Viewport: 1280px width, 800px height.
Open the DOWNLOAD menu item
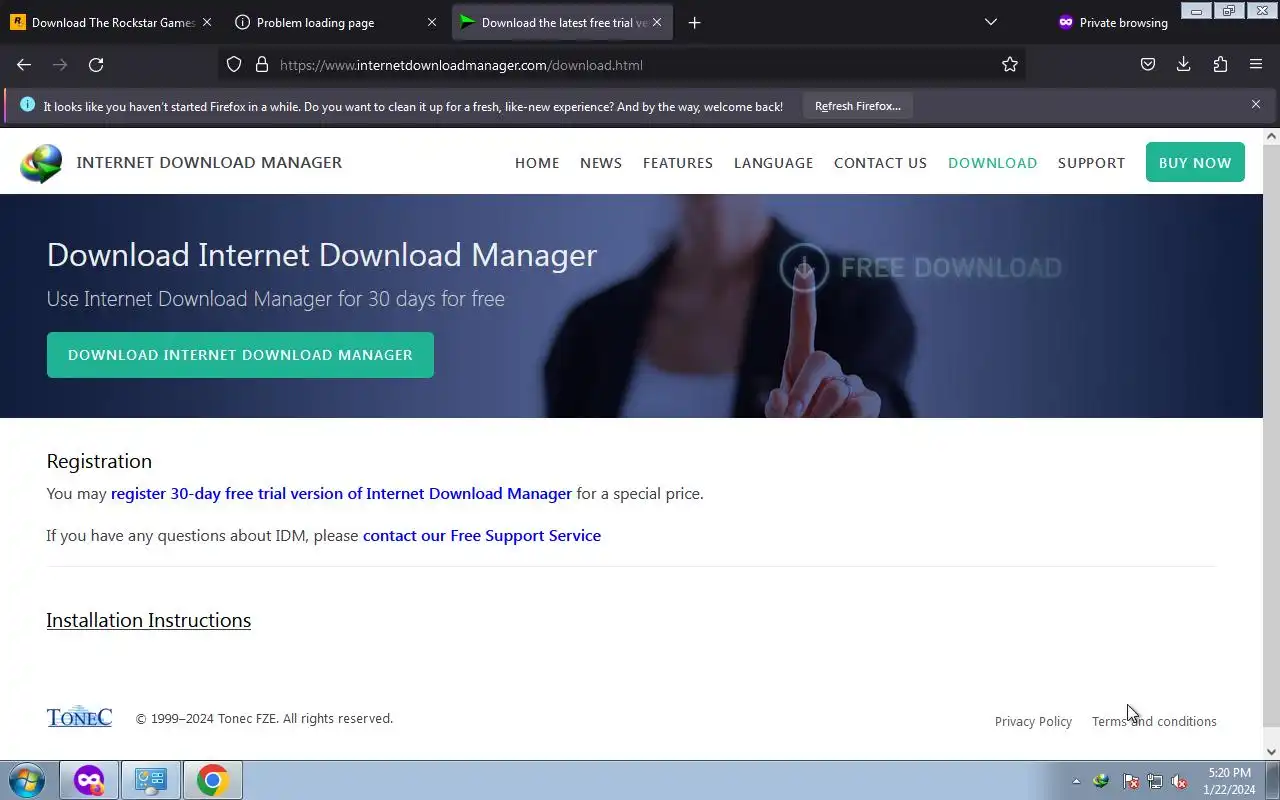pyautogui.click(x=993, y=163)
